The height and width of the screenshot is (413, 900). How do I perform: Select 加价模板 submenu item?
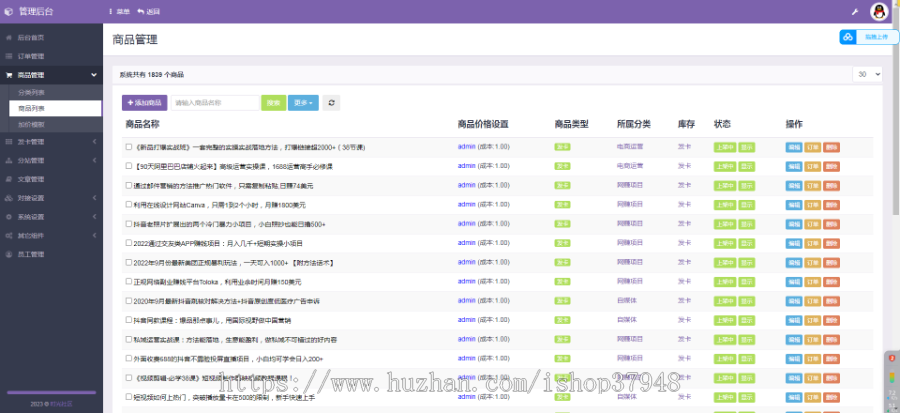[32, 124]
